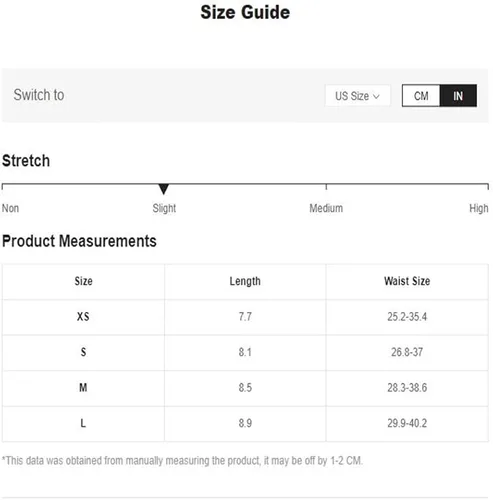The height and width of the screenshot is (500, 493).
Task: Click the 25.2-35.4 waist value
Action: click(x=407, y=317)
